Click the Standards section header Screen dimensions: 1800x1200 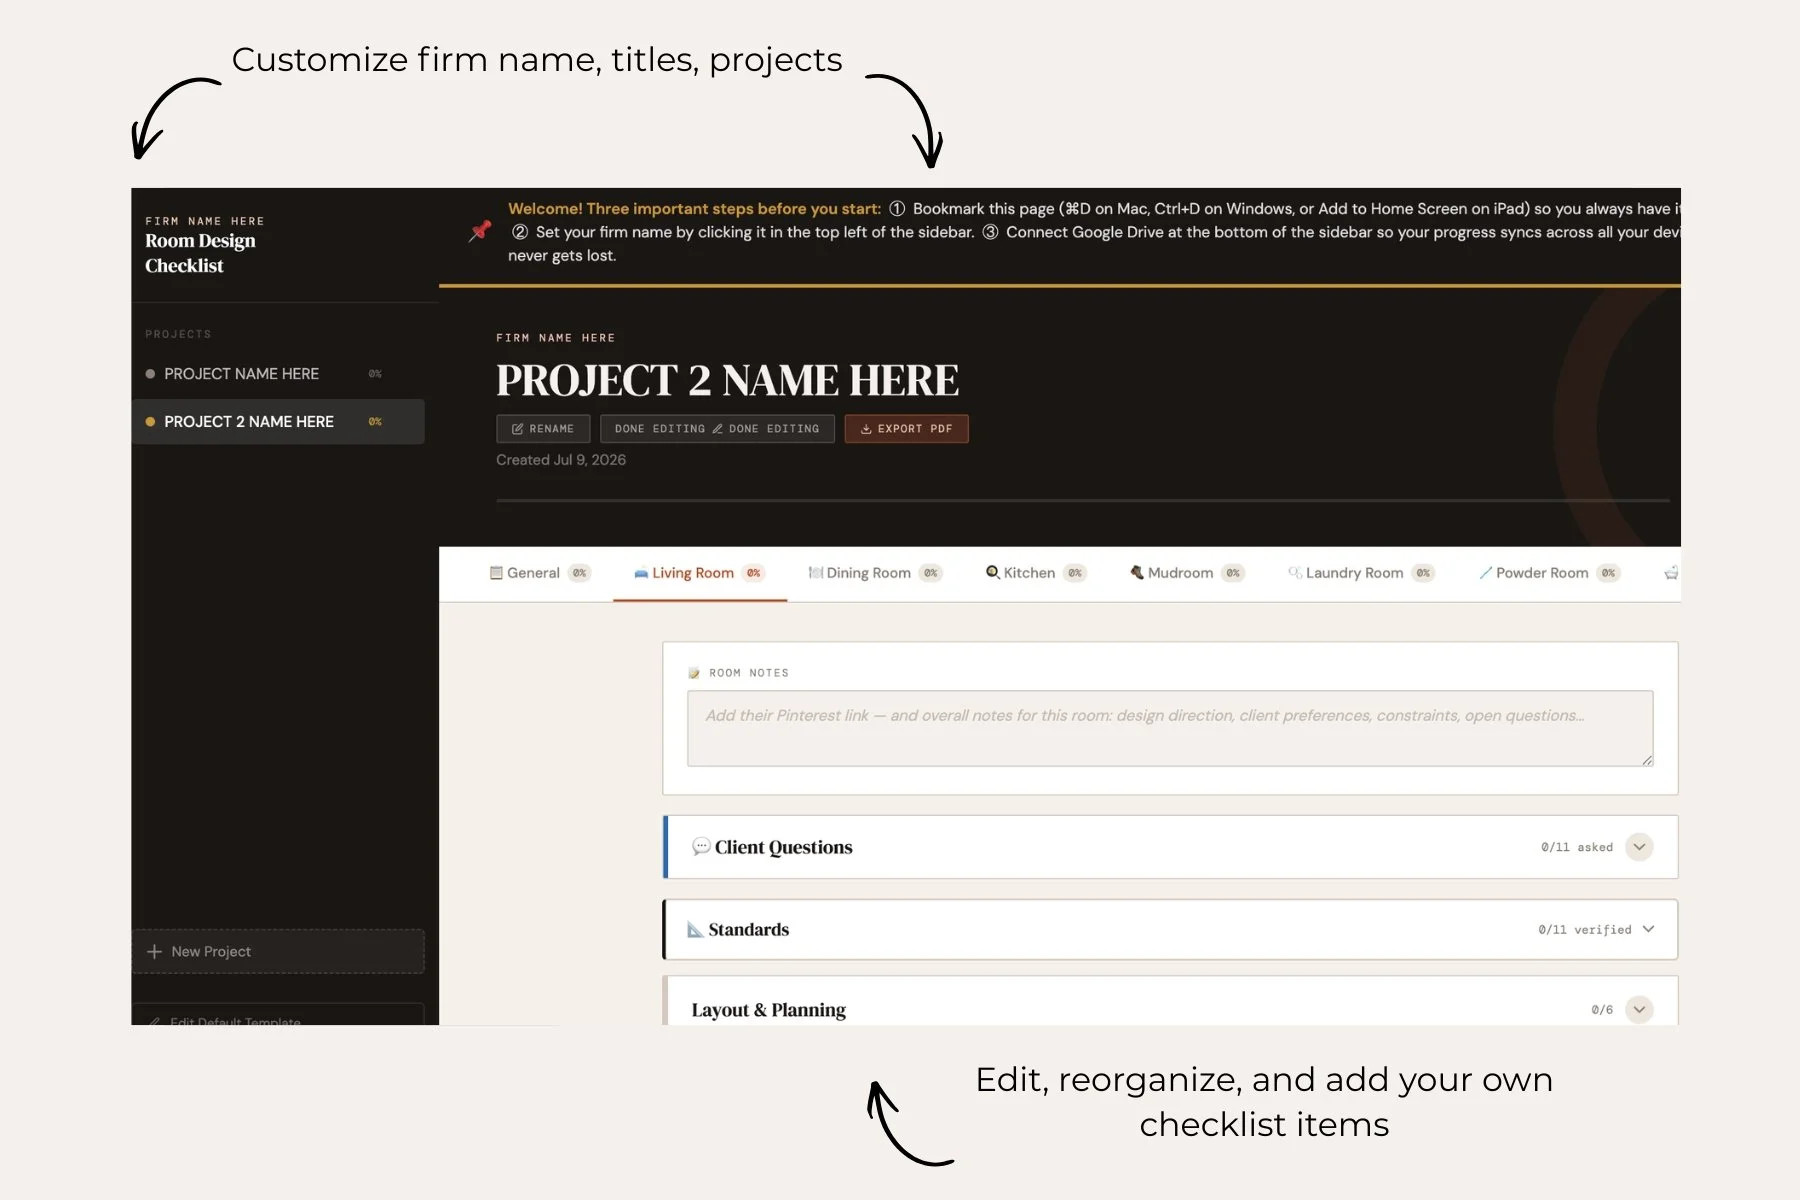(1170, 929)
